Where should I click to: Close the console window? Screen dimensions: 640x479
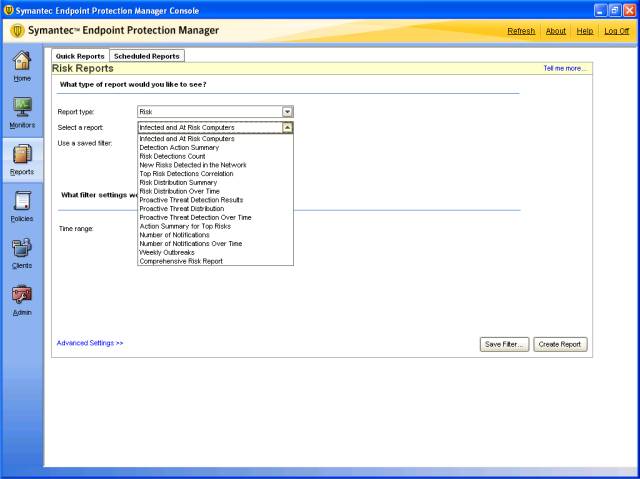(x=630, y=10)
